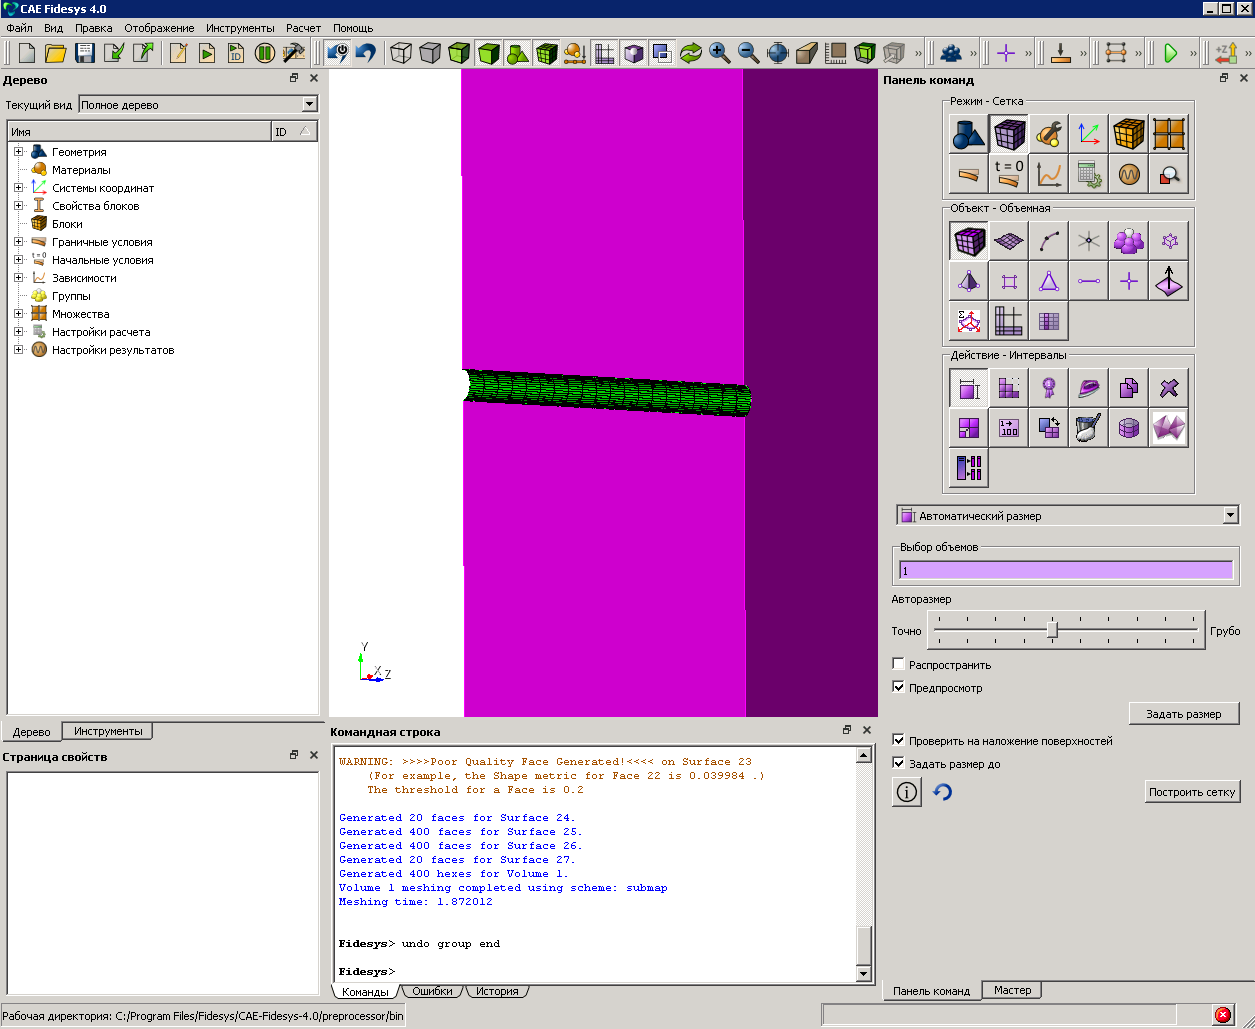Screen dimensions: 1255x1029
Task: Click the command line scrollbar down arrow
Action: coord(864,974)
